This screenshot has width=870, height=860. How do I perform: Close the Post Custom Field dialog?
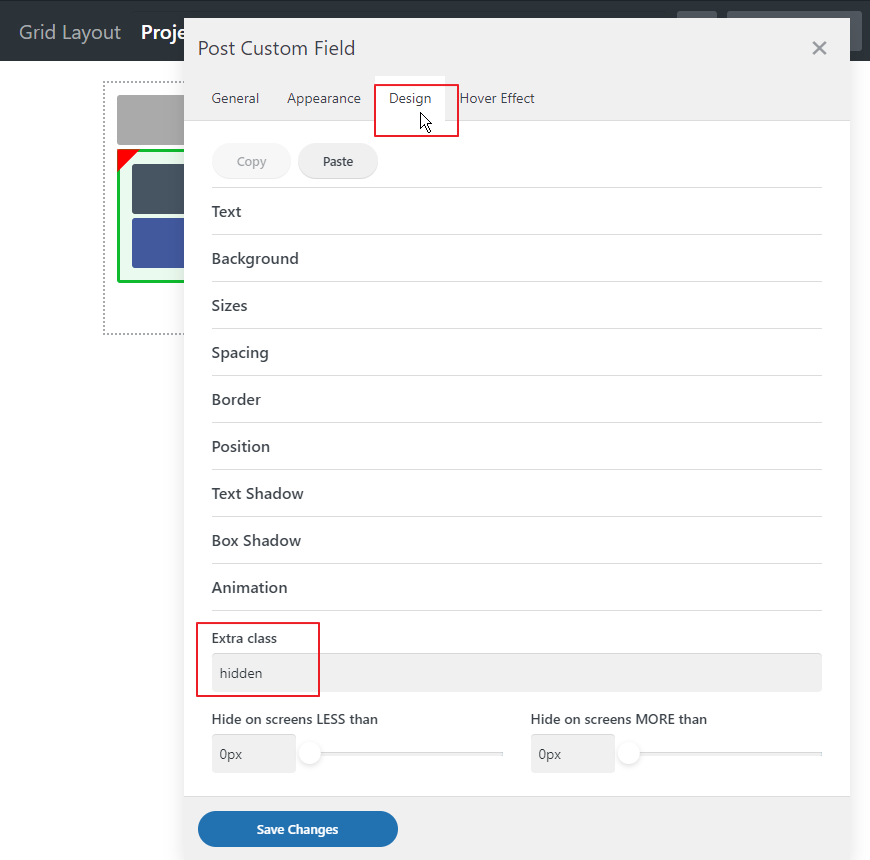(x=819, y=48)
